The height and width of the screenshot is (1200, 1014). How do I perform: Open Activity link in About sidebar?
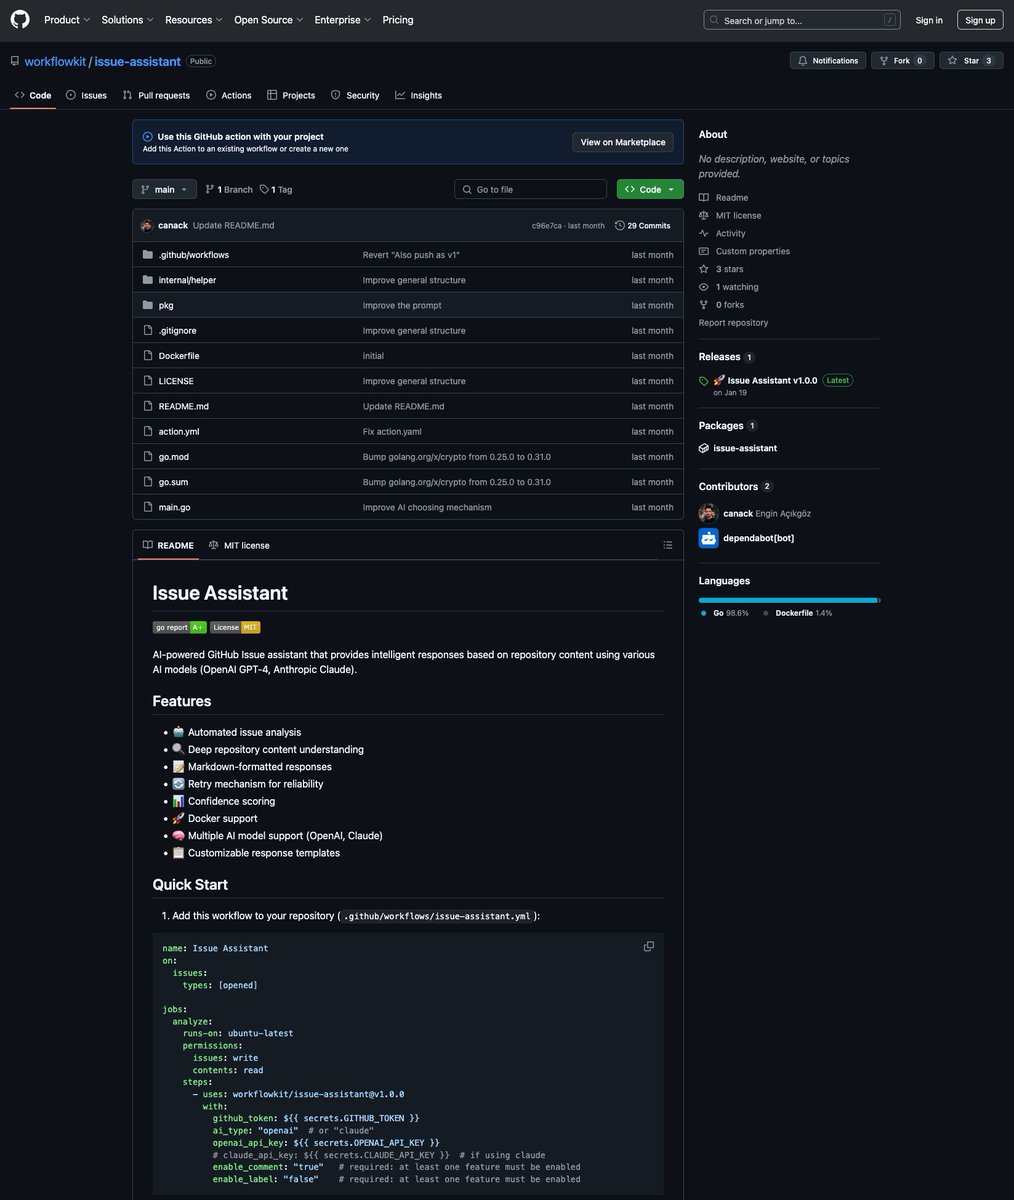coord(731,233)
